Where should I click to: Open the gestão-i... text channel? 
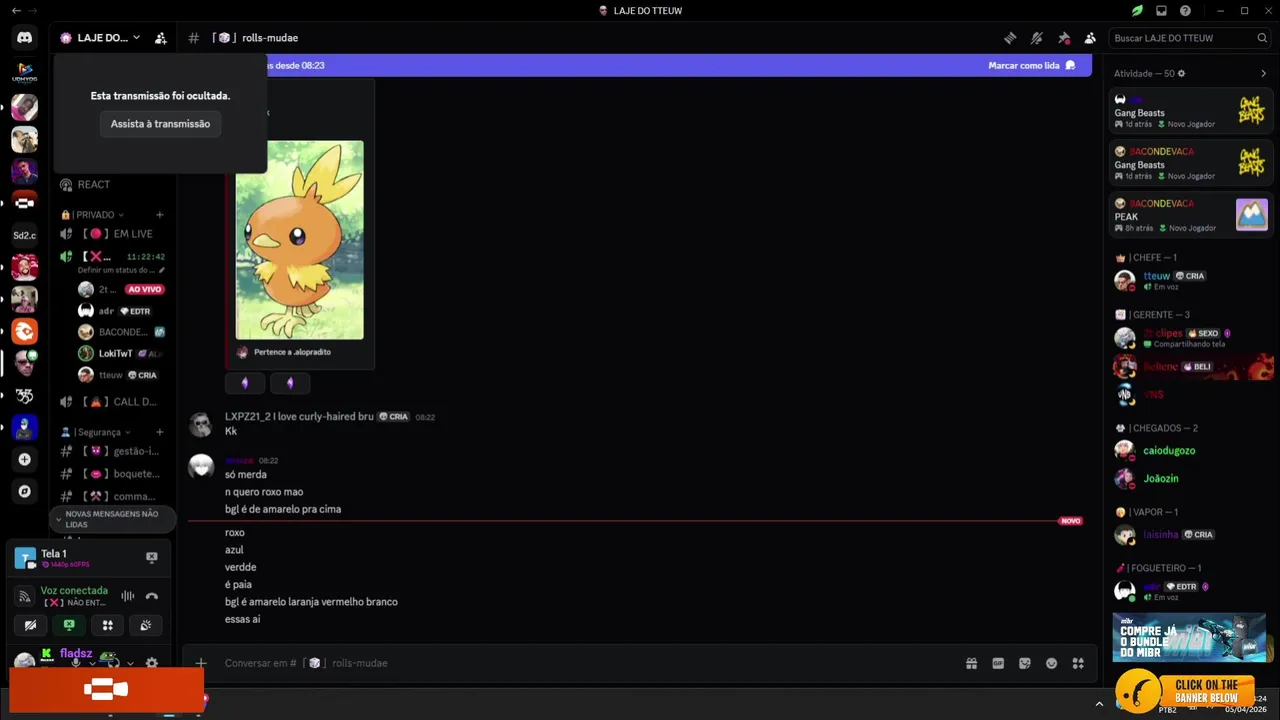(110, 451)
